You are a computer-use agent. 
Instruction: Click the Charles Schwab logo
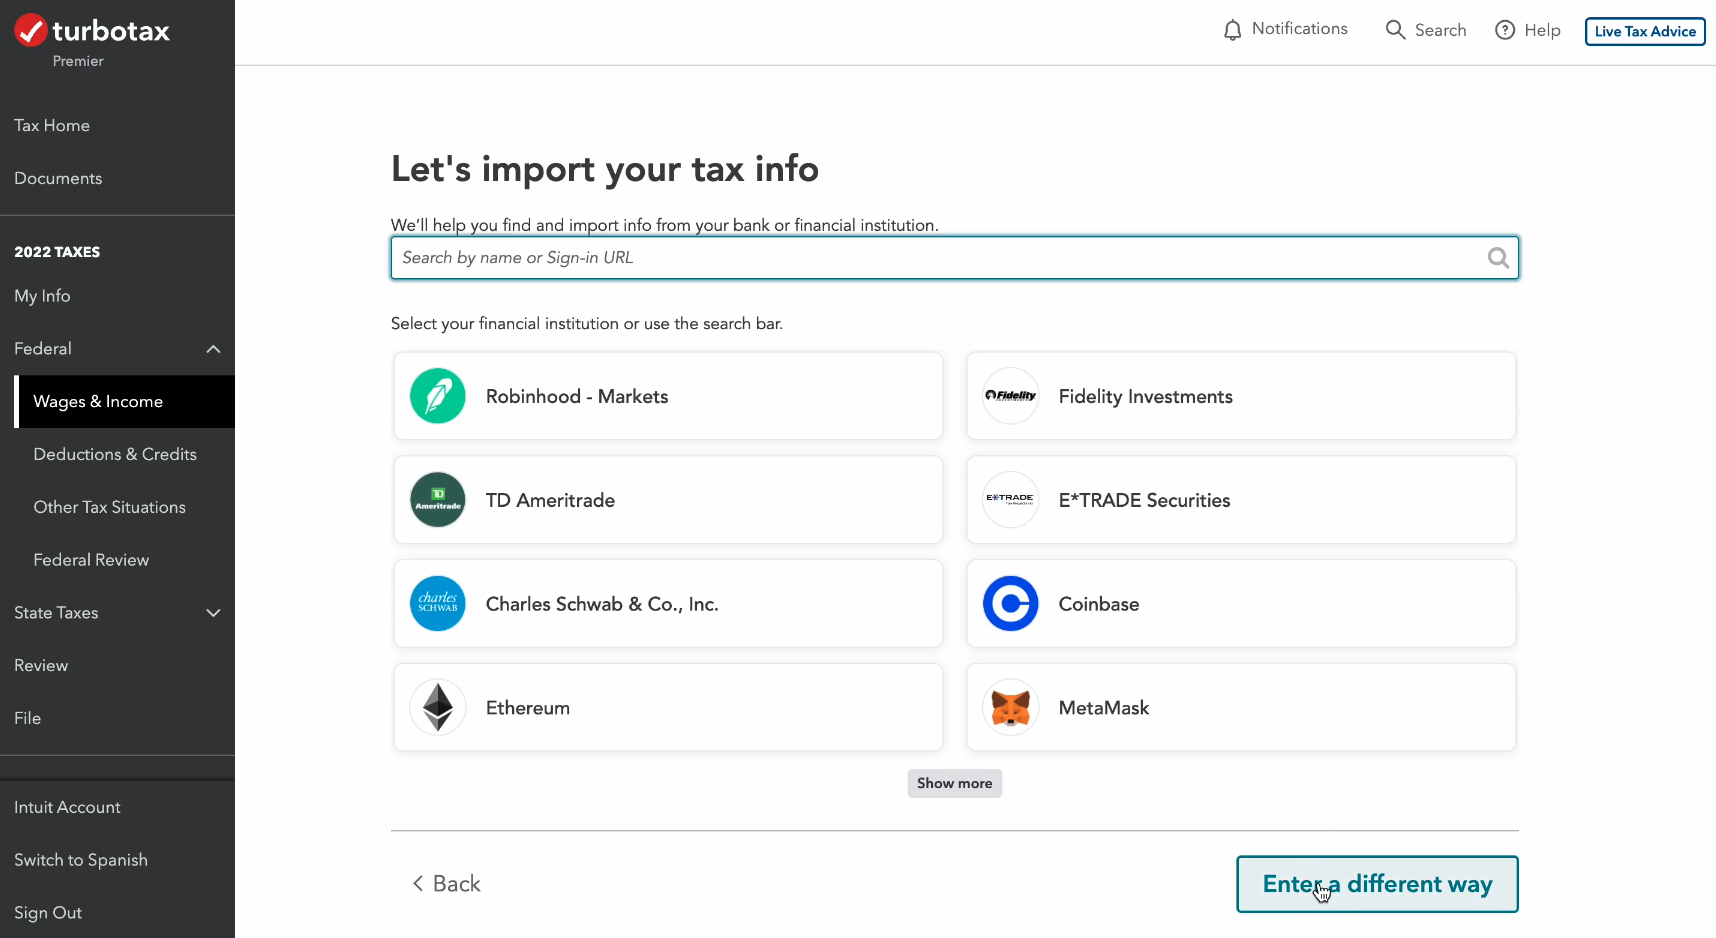point(438,604)
